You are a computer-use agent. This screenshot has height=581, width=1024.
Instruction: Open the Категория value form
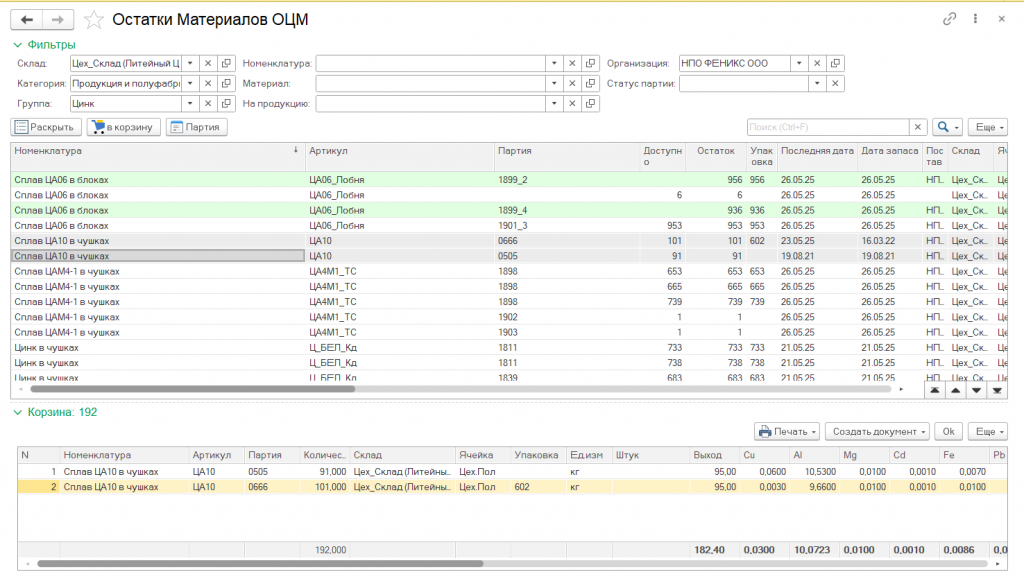227,84
